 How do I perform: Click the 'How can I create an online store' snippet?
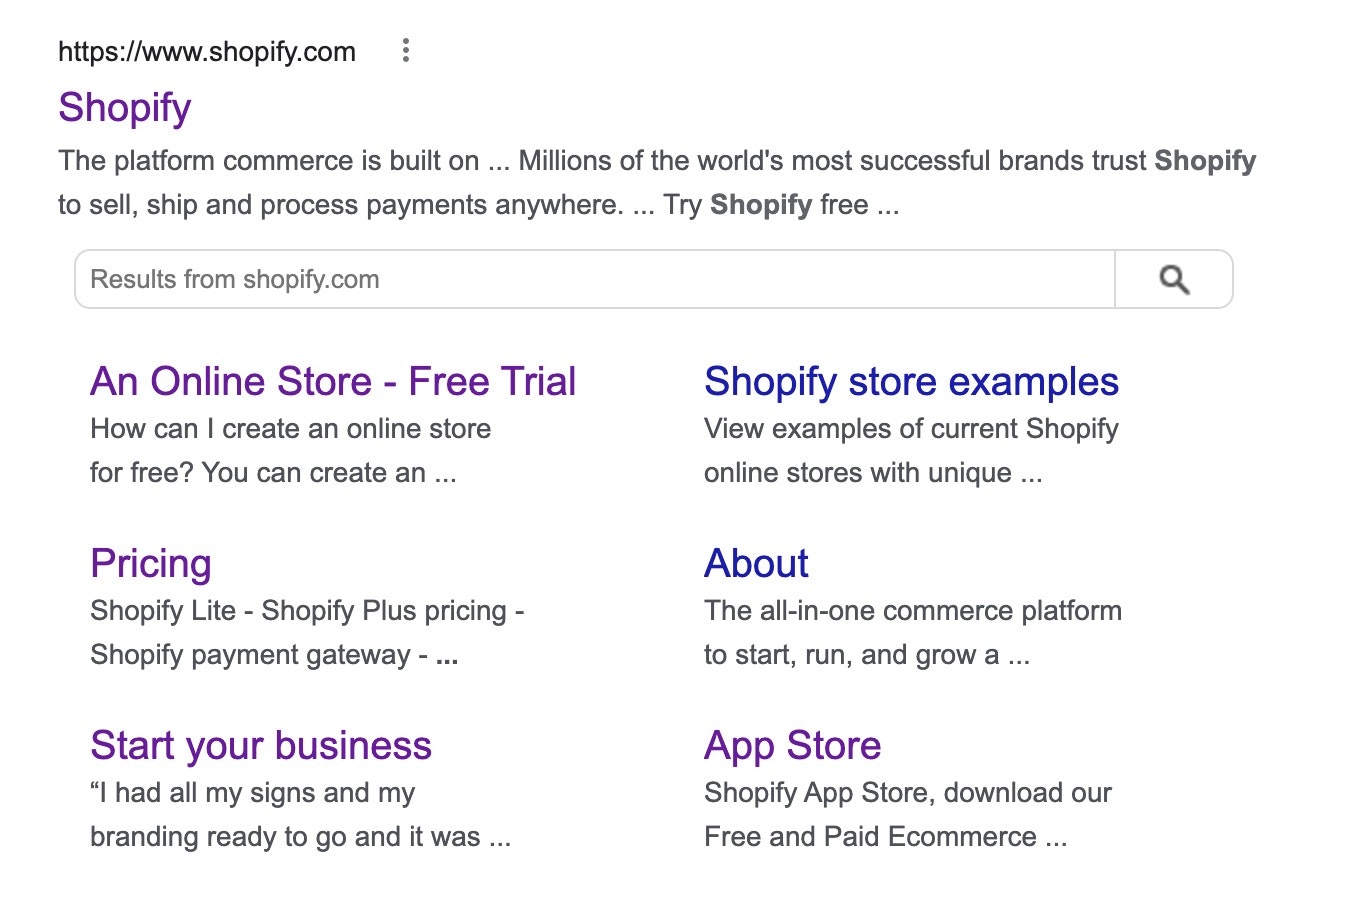click(290, 430)
